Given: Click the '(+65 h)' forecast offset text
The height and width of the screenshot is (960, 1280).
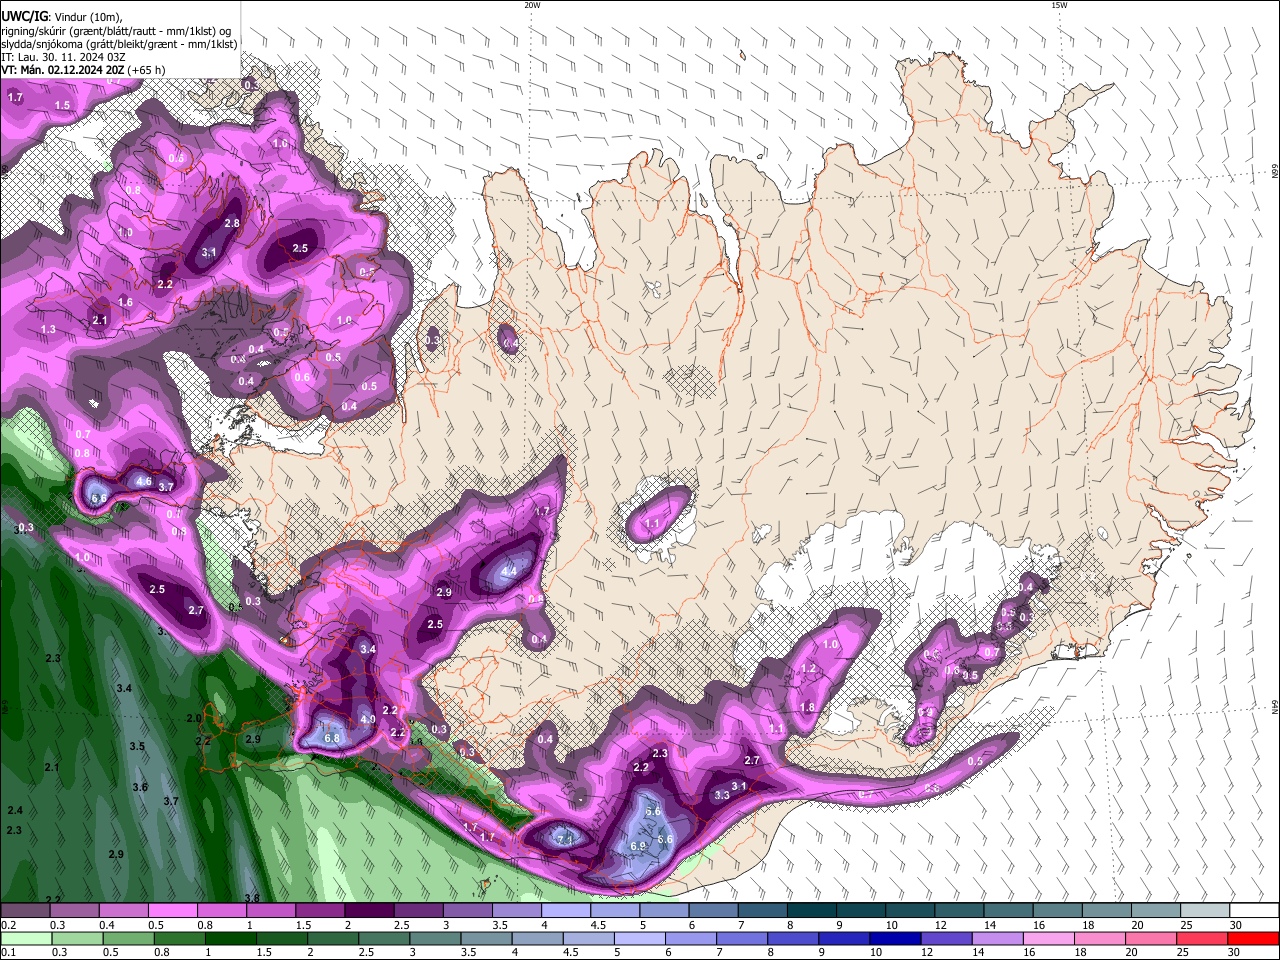Looking at the screenshot, I should coord(146,70).
